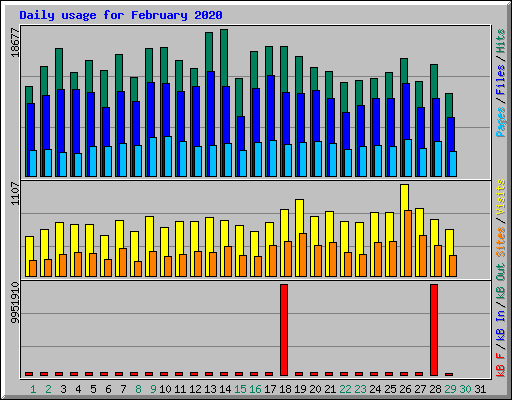Select the cyan pages bar for day 10
Viewport: 512px width, 400px height.
click(x=168, y=156)
